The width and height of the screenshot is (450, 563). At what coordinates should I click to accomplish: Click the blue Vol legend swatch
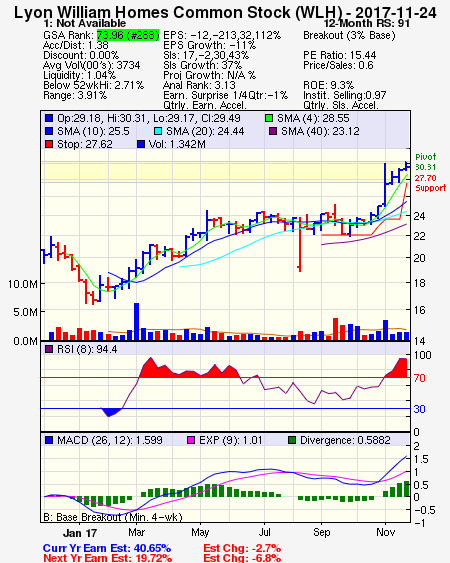pos(141,144)
